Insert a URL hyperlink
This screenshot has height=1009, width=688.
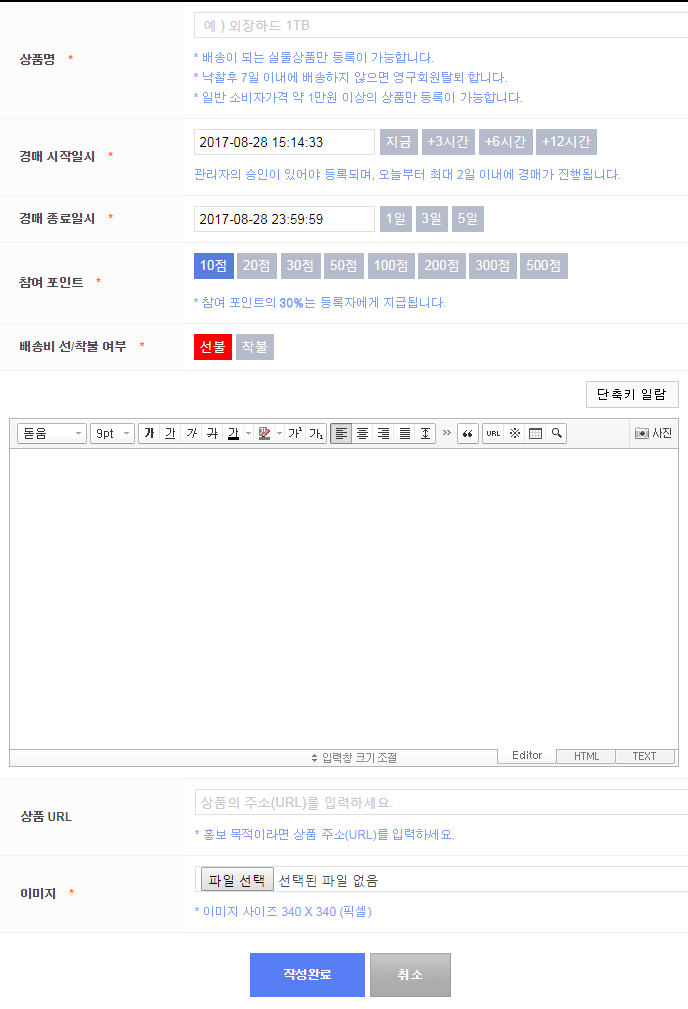pos(493,434)
